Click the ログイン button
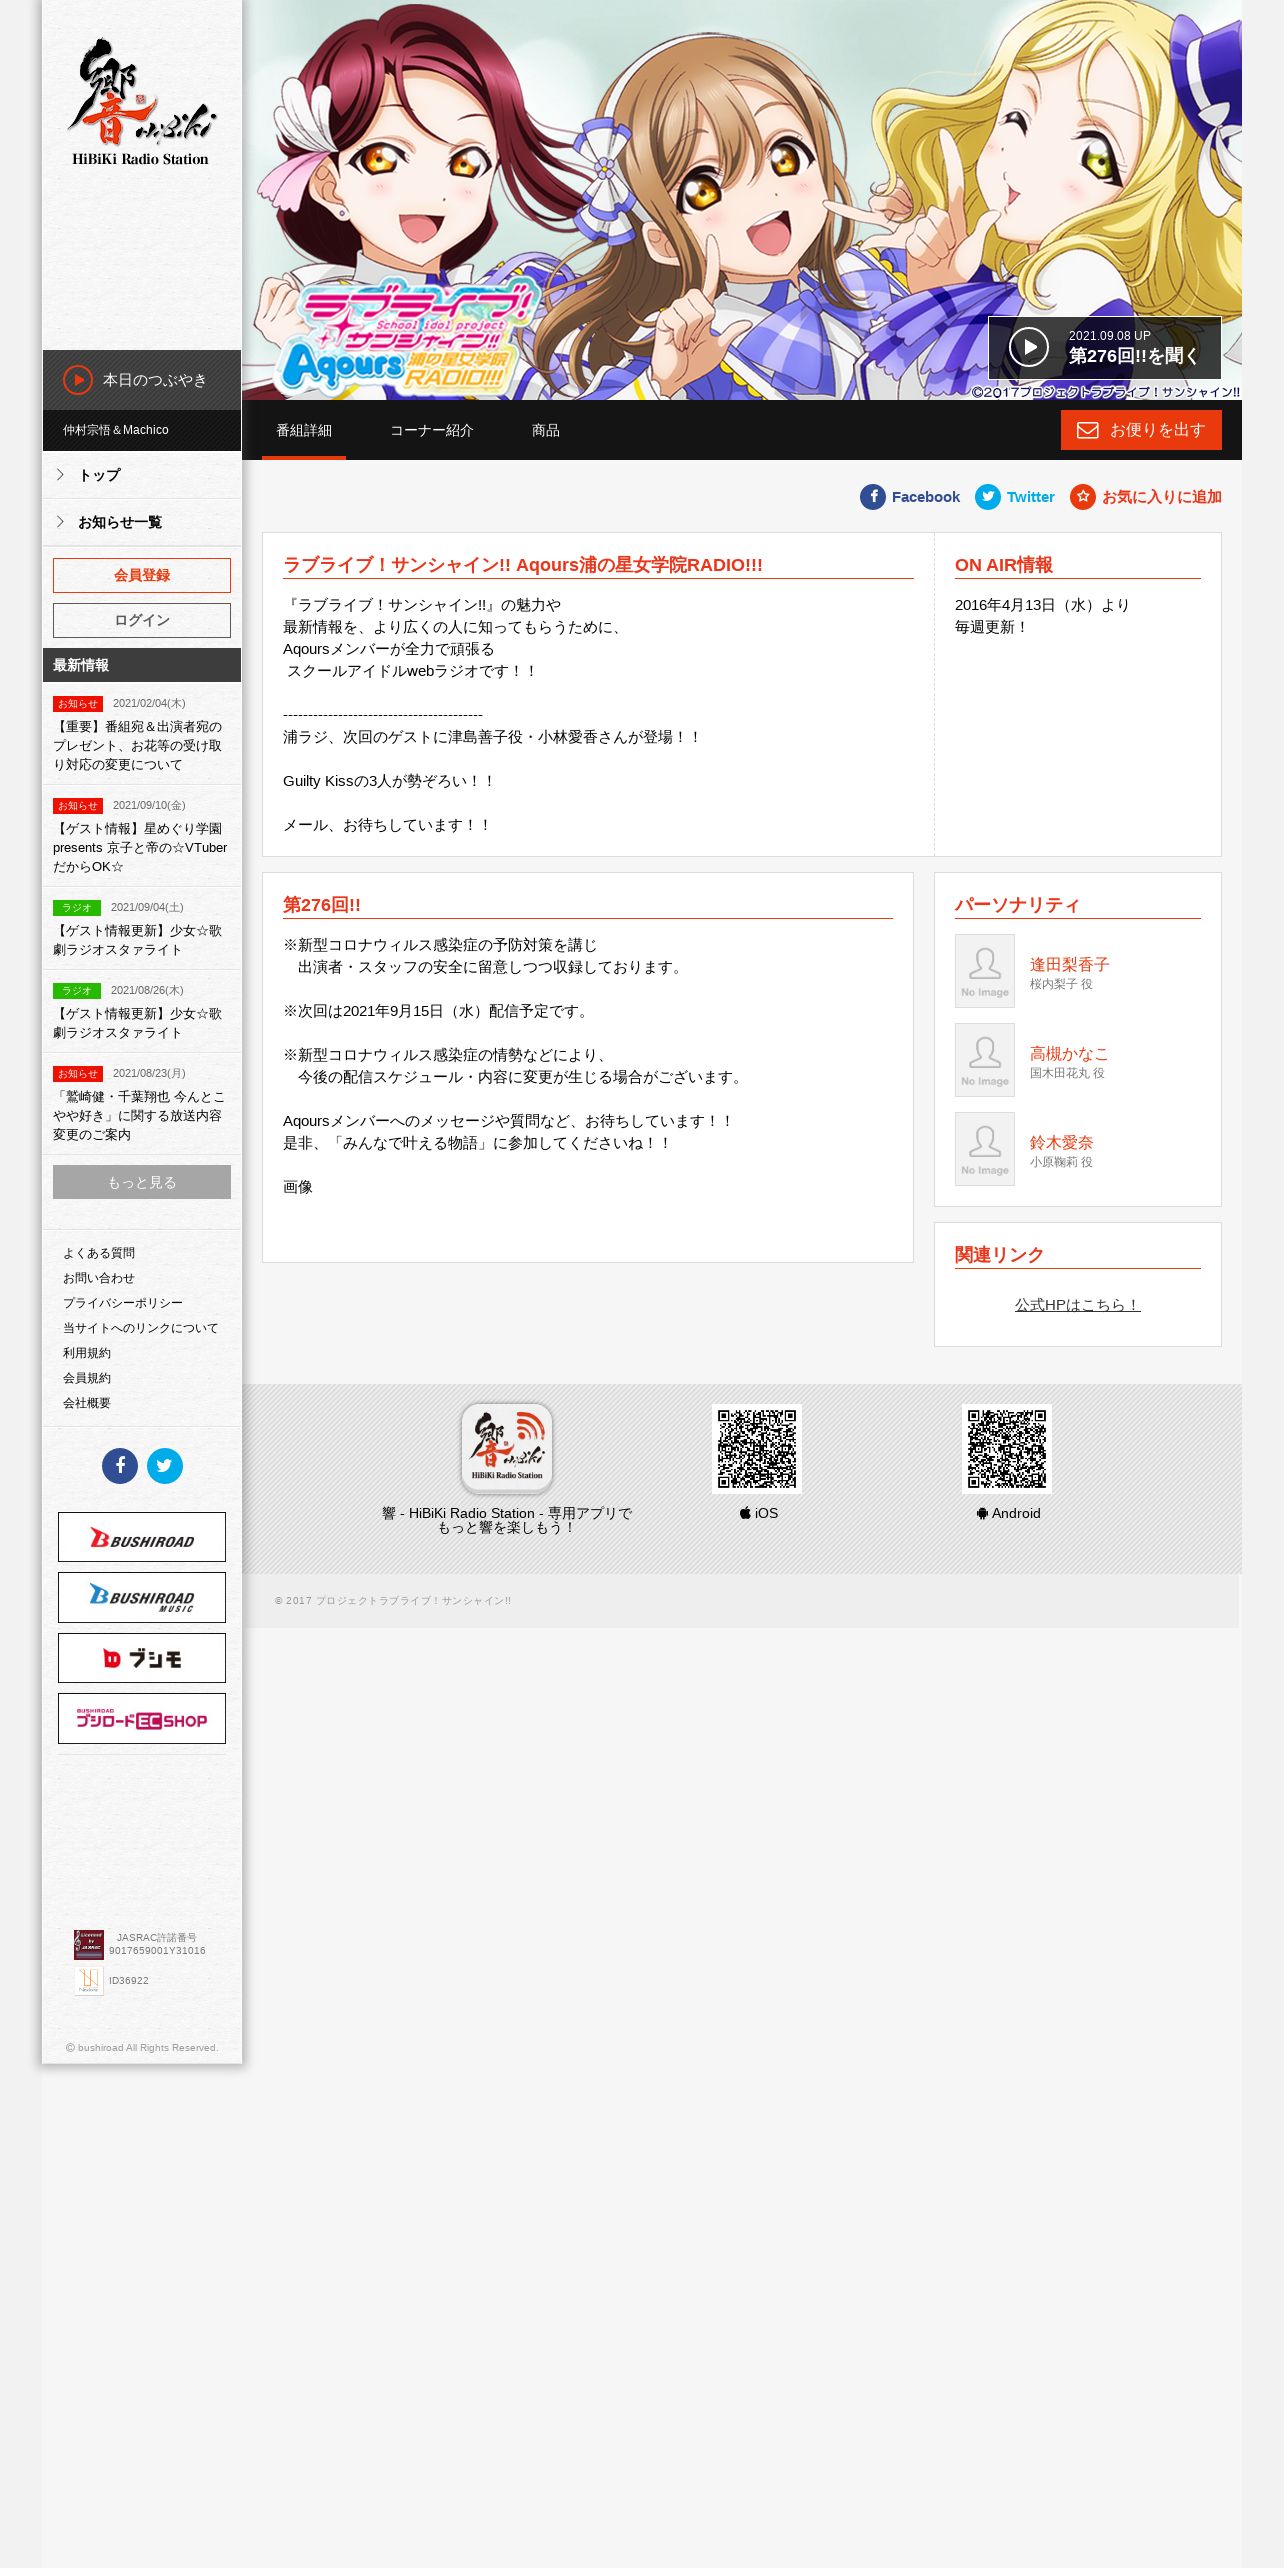Screen dimensions: 1284x2568 click(x=142, y=620)
